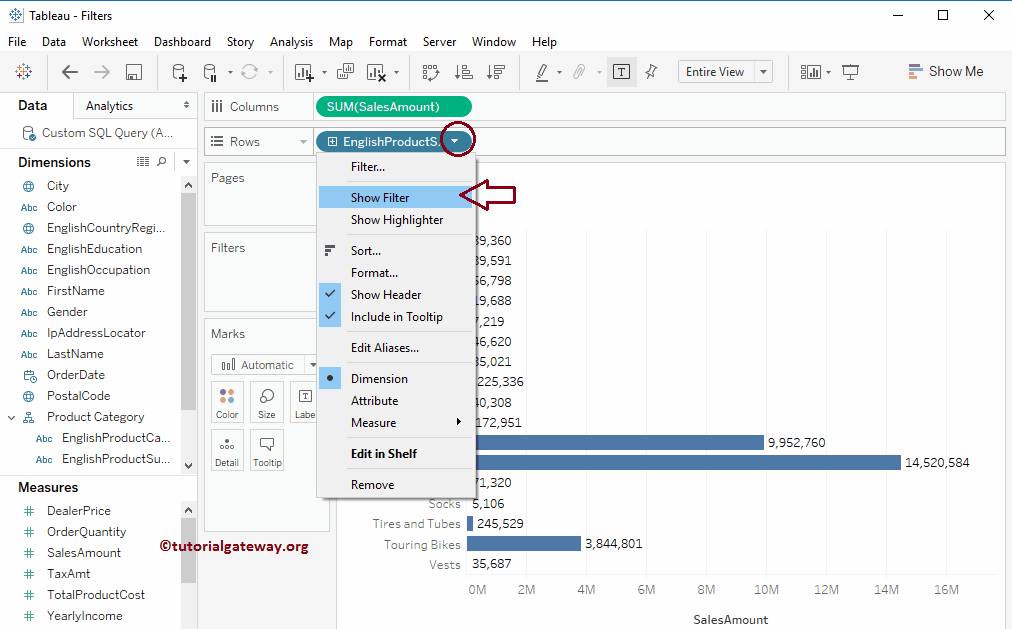Screen dimensions: 1012x629
Task: Click the Touring Bikes bar in chart
Action: [524, 544]
